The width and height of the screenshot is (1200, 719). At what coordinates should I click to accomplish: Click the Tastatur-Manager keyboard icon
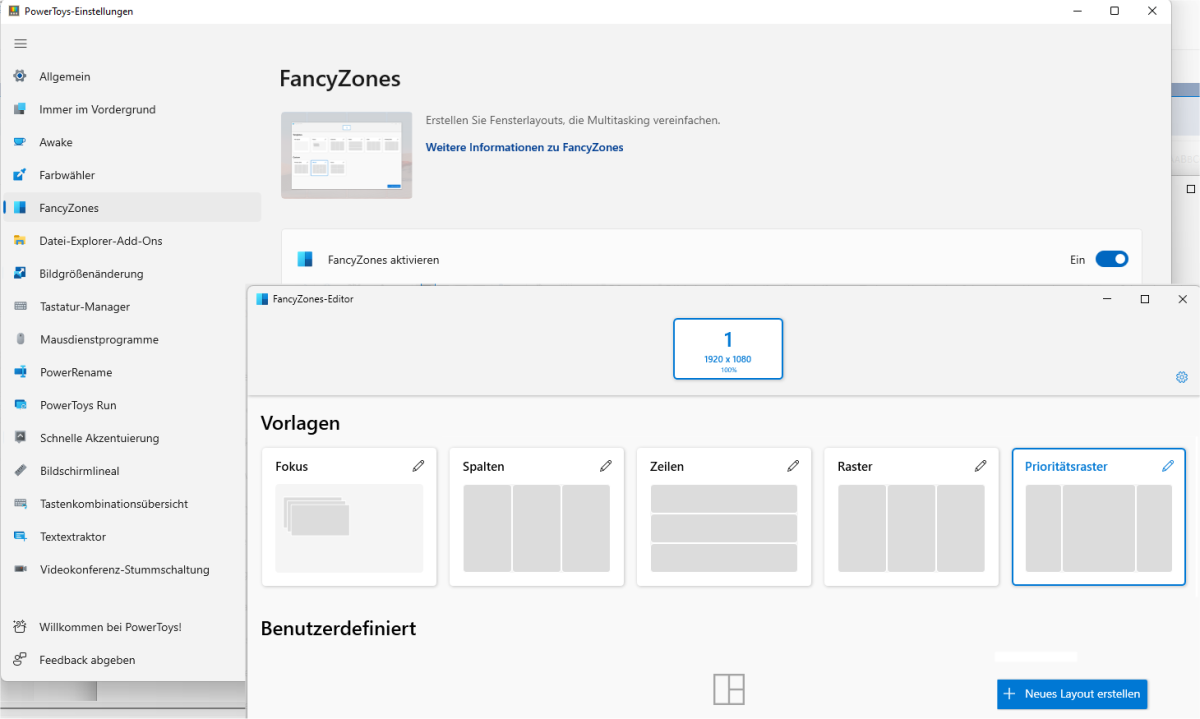click(20, 306)
